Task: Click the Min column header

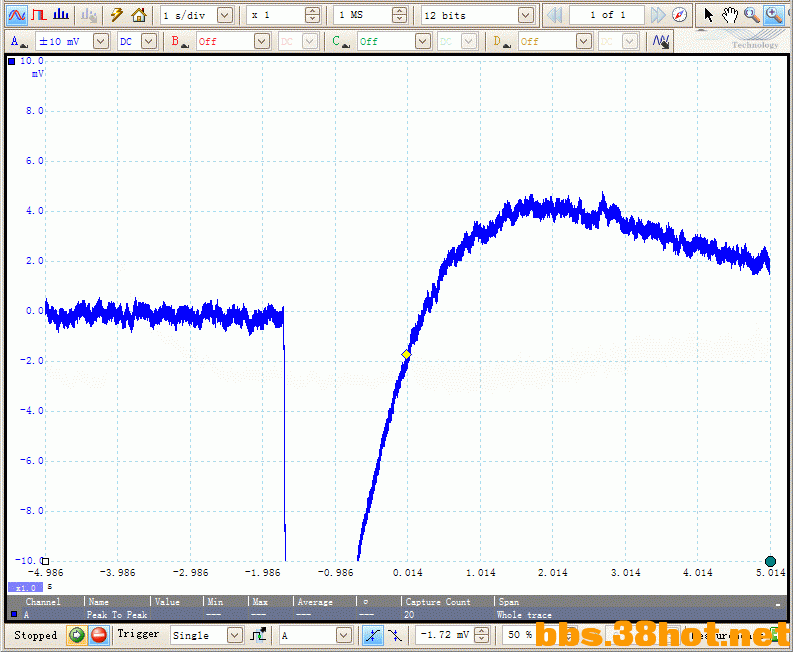Action: coord(215,602)
